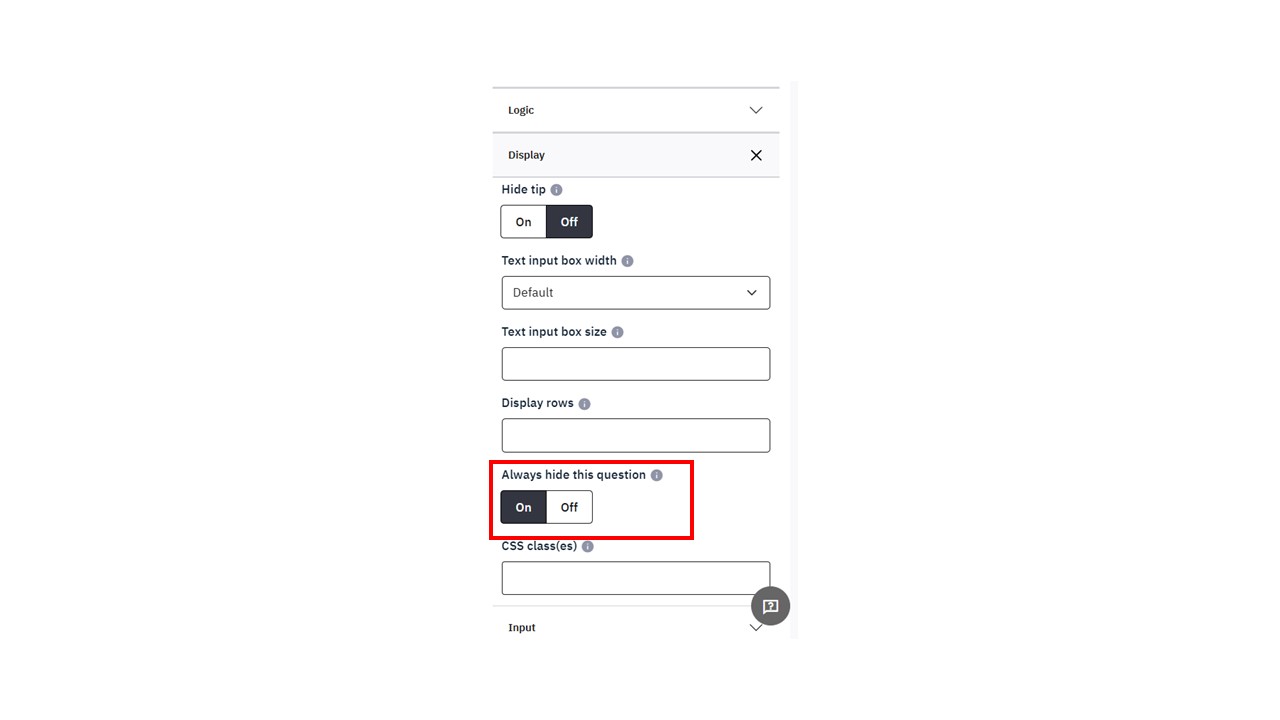The height and width of the screenshot is (720, 1280).
Task: Set Always hide this question to On
Action: [524, 507]
